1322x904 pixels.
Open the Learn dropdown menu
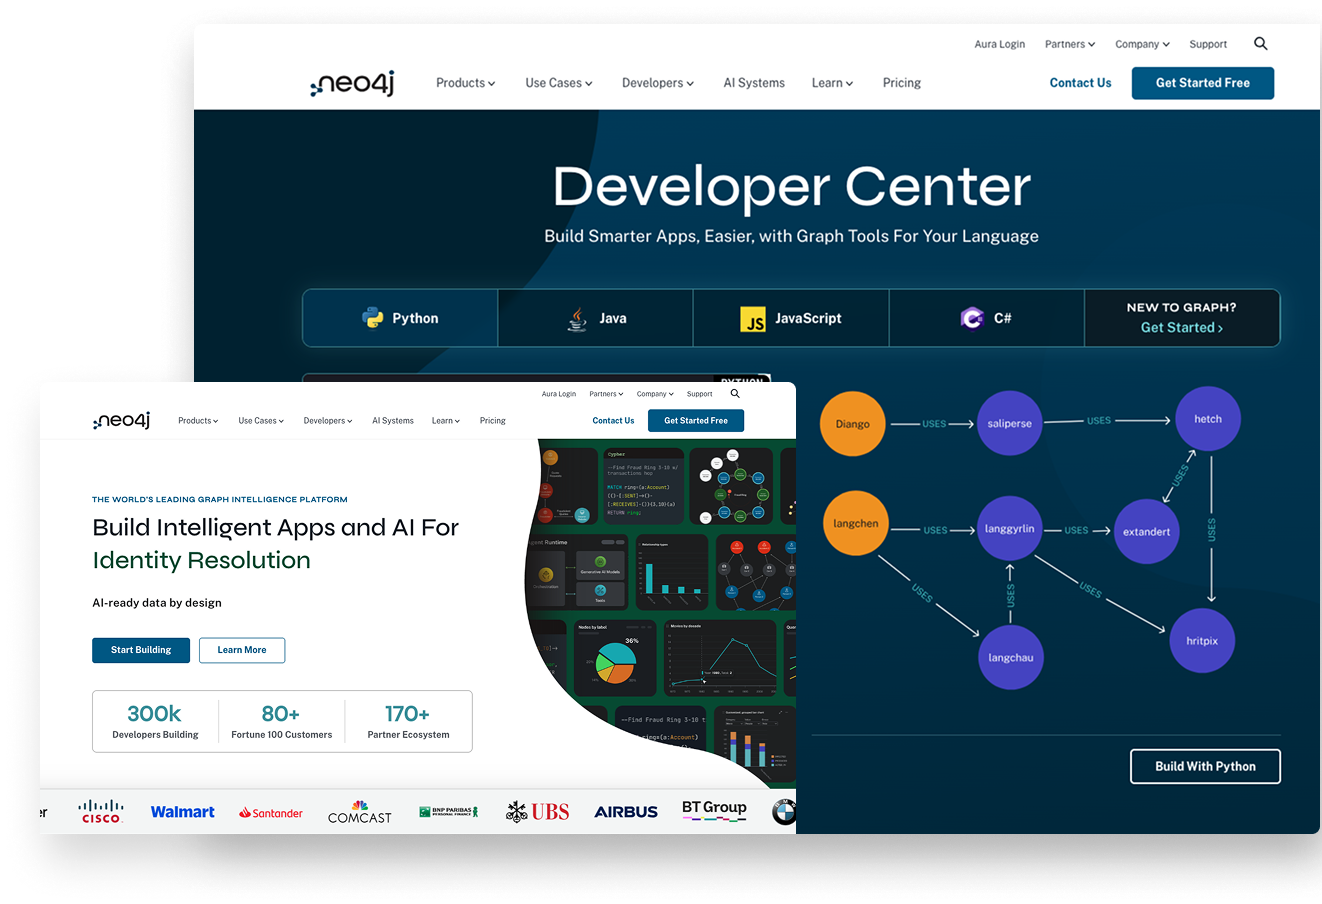(x=832, y=83)
